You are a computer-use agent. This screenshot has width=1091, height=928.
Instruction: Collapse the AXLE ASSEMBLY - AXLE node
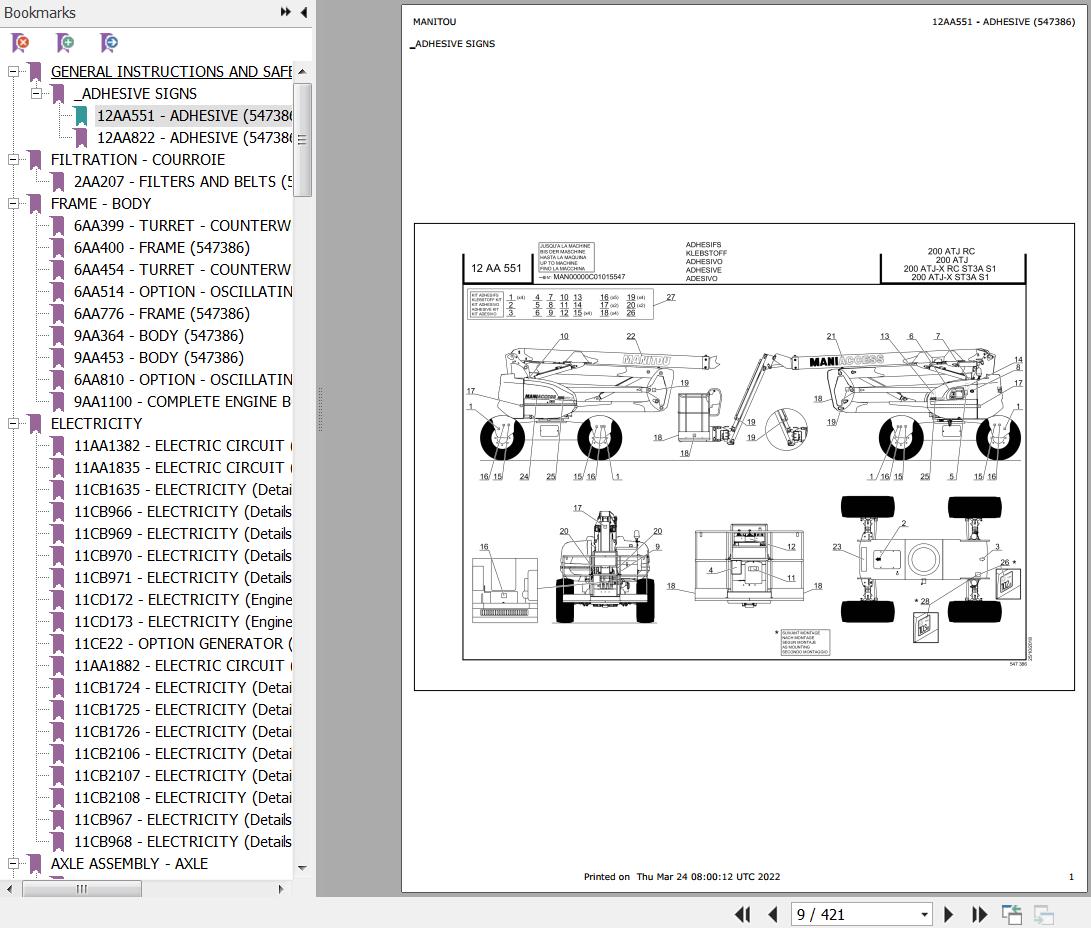(13, 863)
